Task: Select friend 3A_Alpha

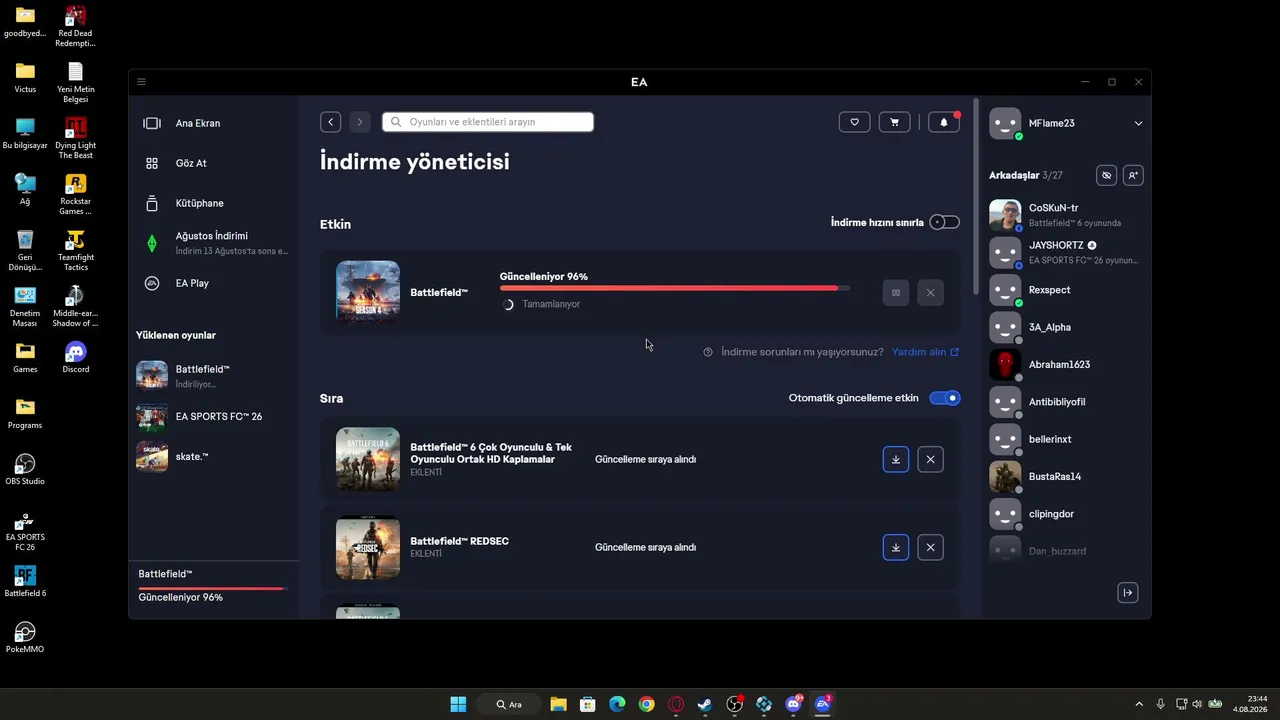Action: pyautogui.click(x=1066, y=327)
